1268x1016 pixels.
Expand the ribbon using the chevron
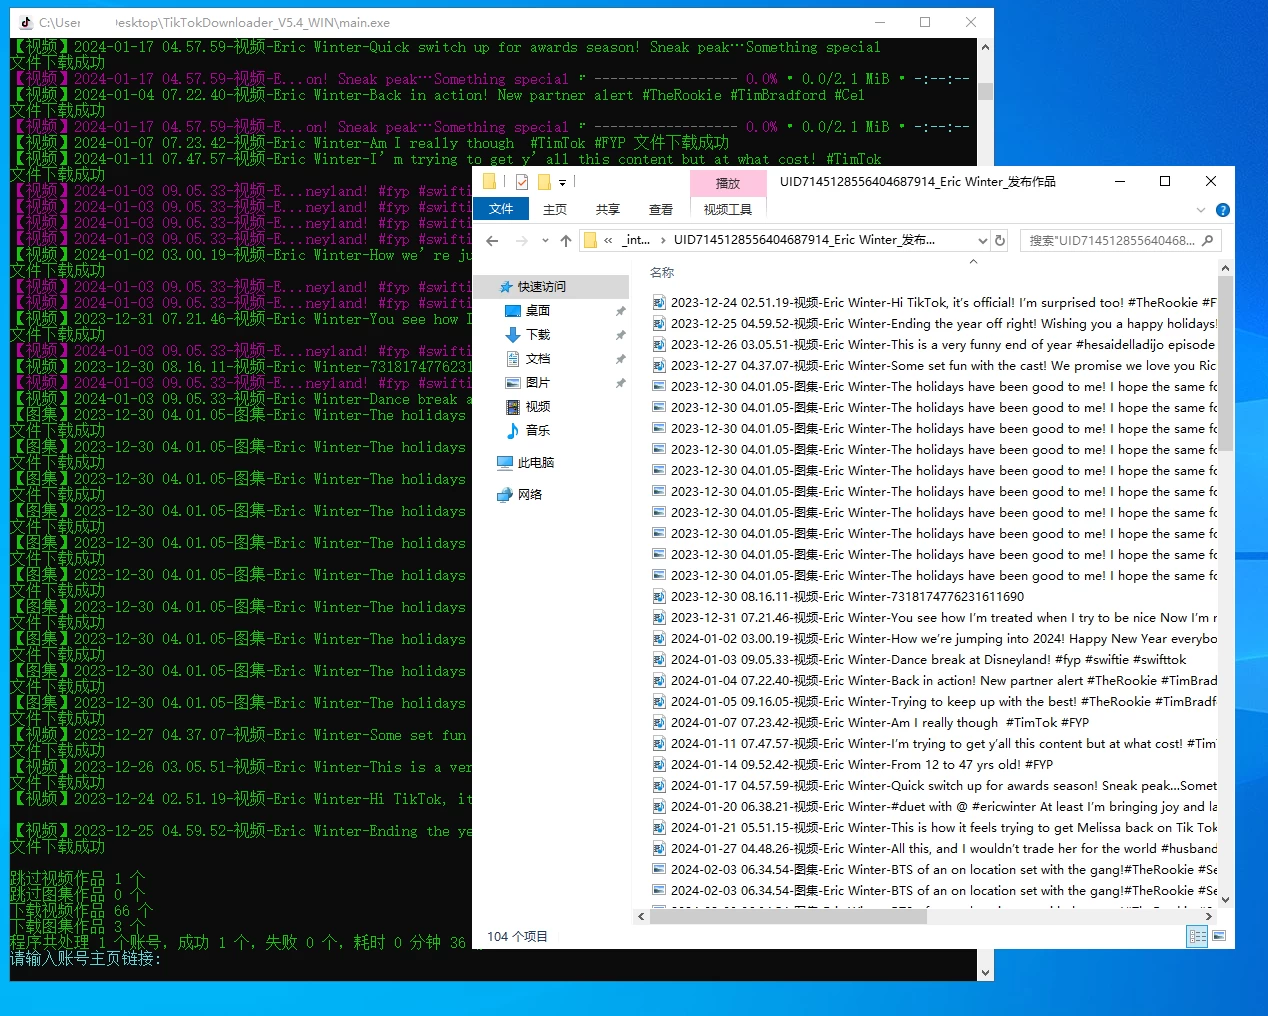pos(1201,210)
